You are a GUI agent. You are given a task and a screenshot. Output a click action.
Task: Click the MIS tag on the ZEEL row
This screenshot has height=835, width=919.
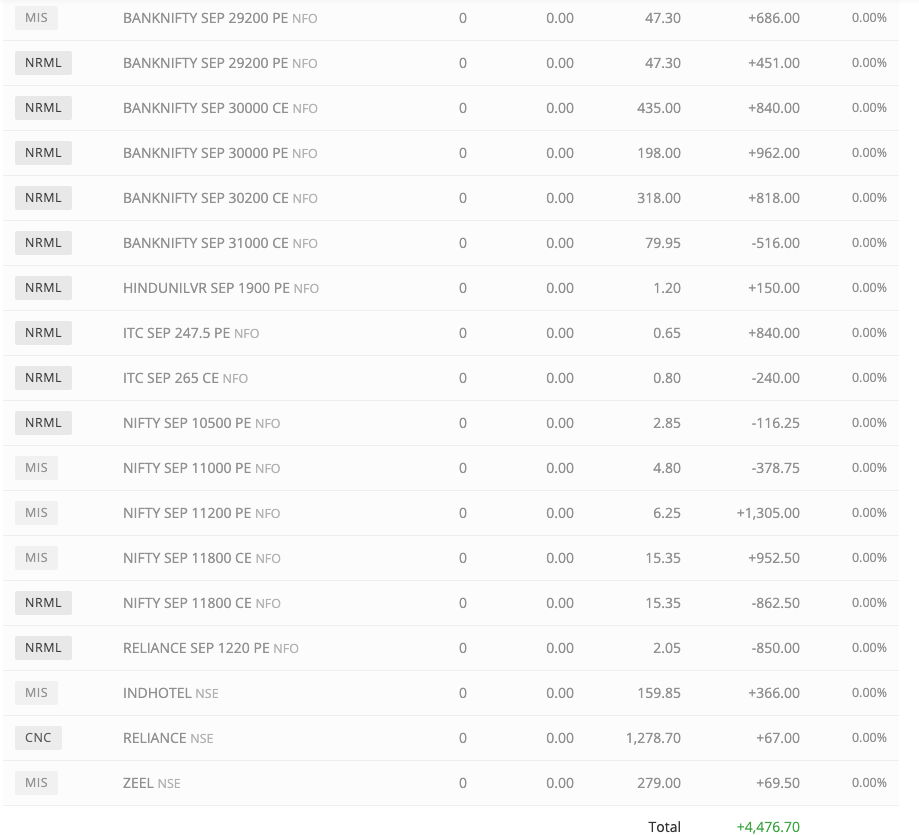coord(36,783)
